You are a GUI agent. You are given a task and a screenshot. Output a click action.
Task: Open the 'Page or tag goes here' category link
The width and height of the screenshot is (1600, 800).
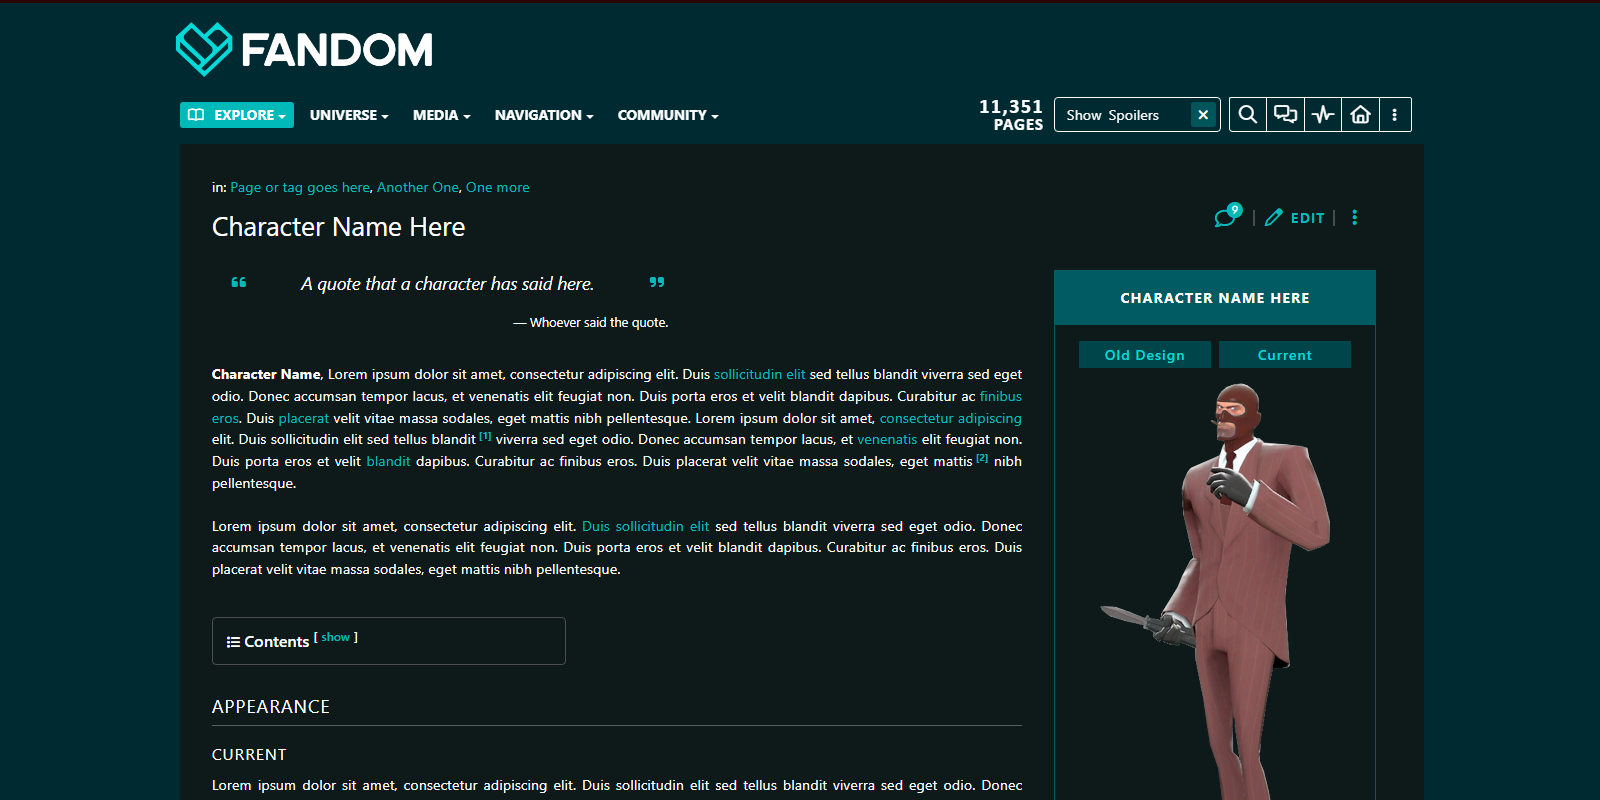coord(300,187)
